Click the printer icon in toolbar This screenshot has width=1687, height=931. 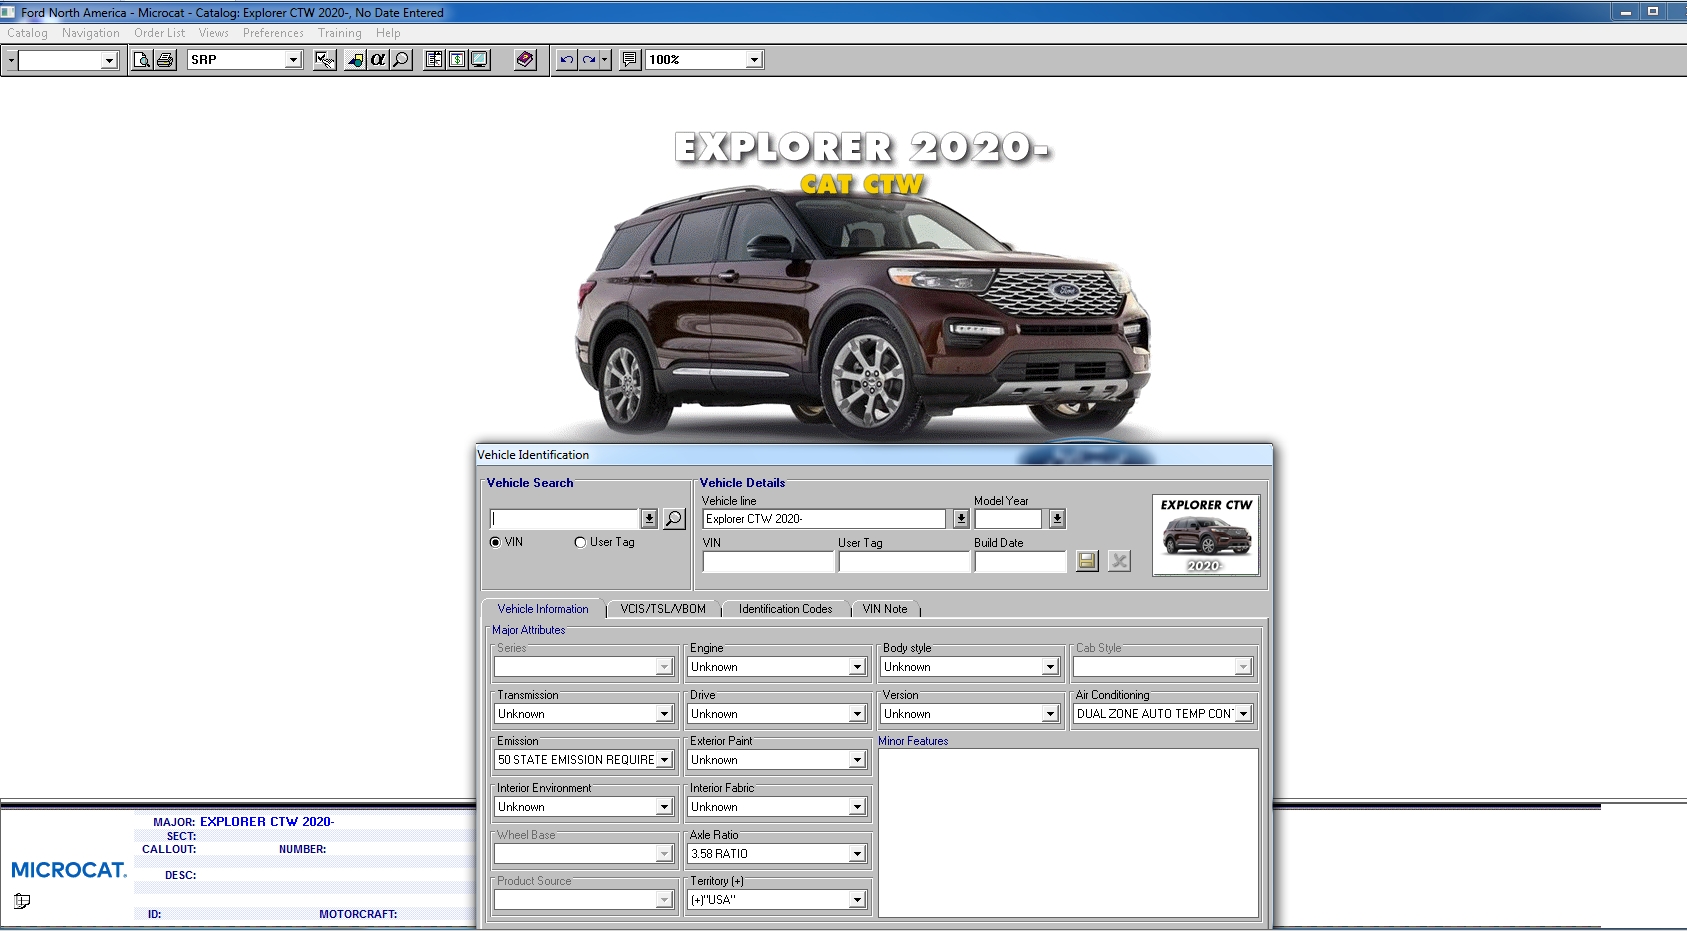click(165, 60)
